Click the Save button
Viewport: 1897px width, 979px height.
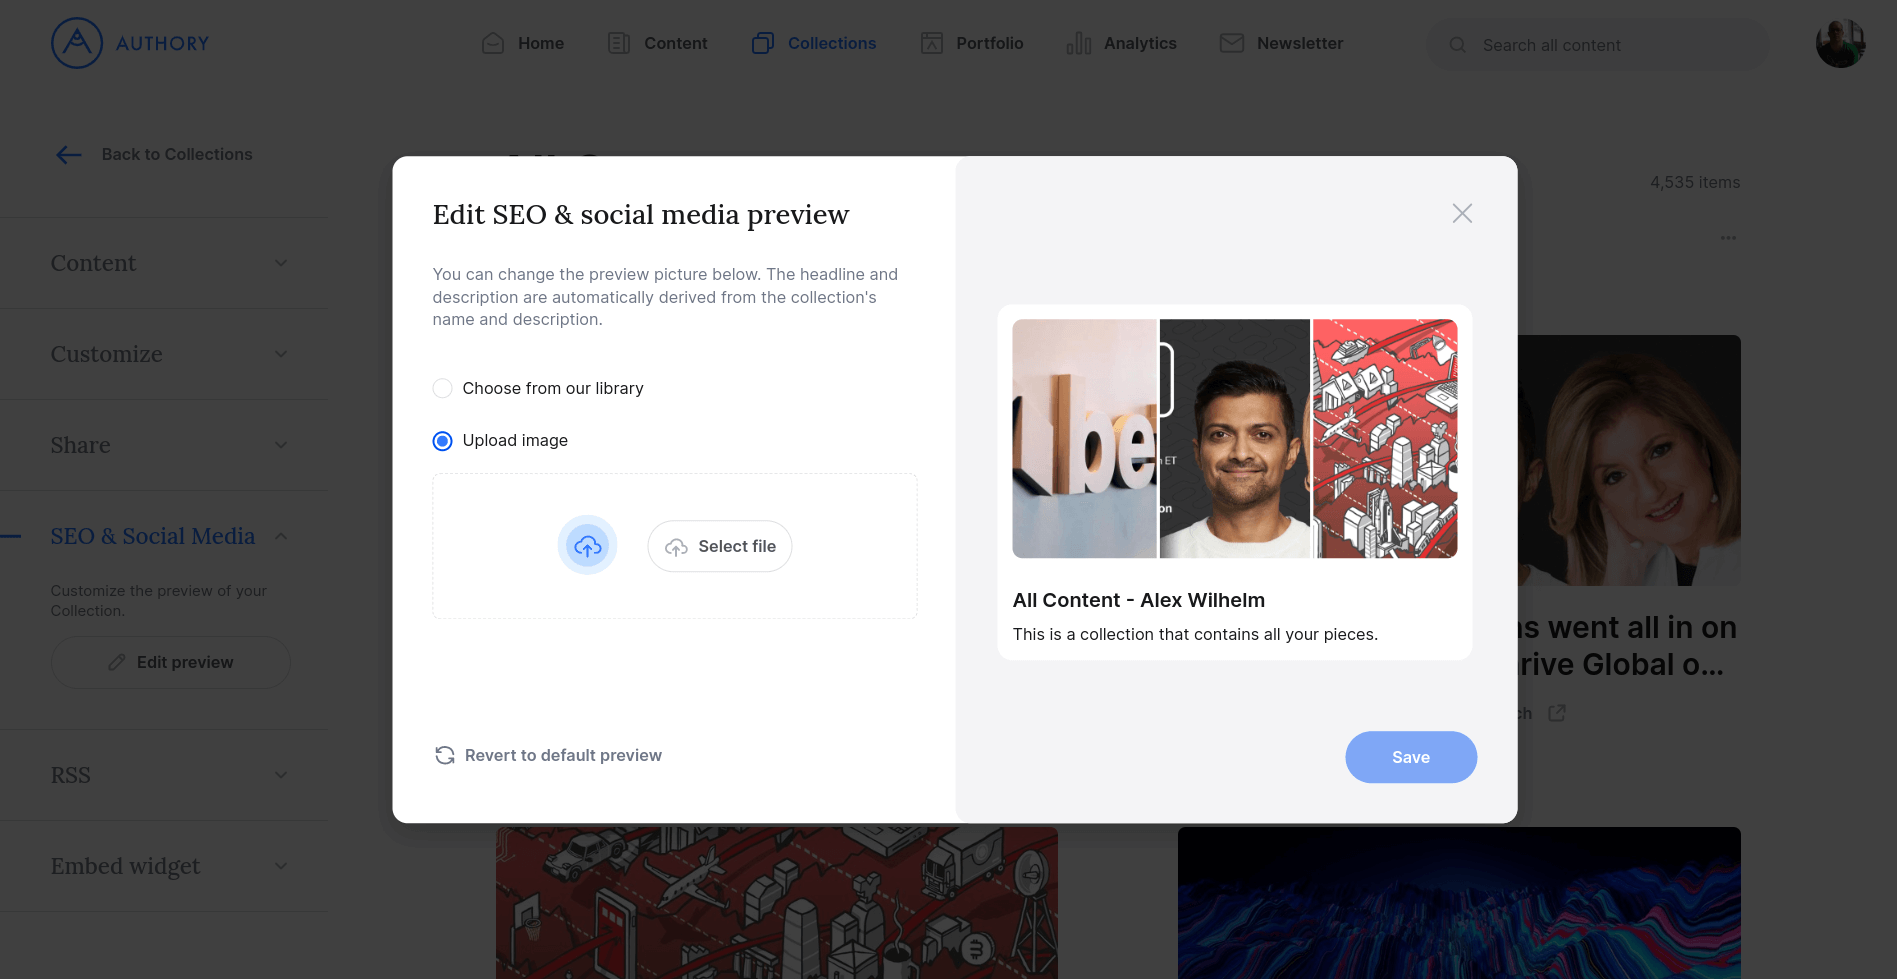tap(1410, 757)
